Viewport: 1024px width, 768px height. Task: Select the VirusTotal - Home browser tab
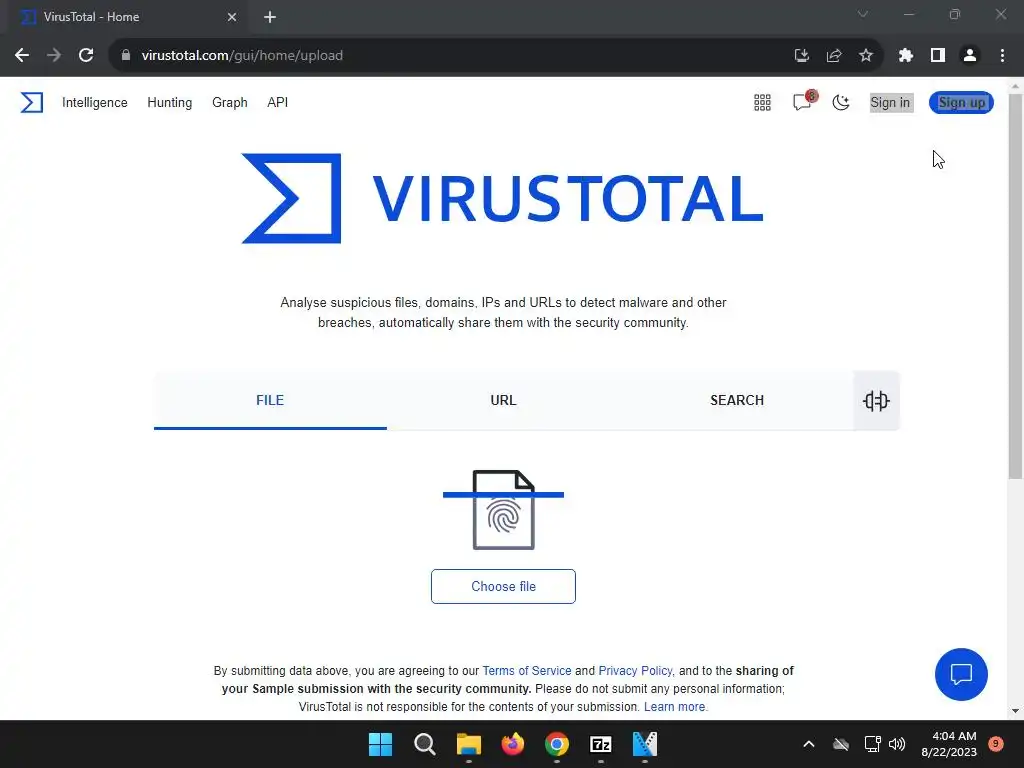click(x=127, y=17)
